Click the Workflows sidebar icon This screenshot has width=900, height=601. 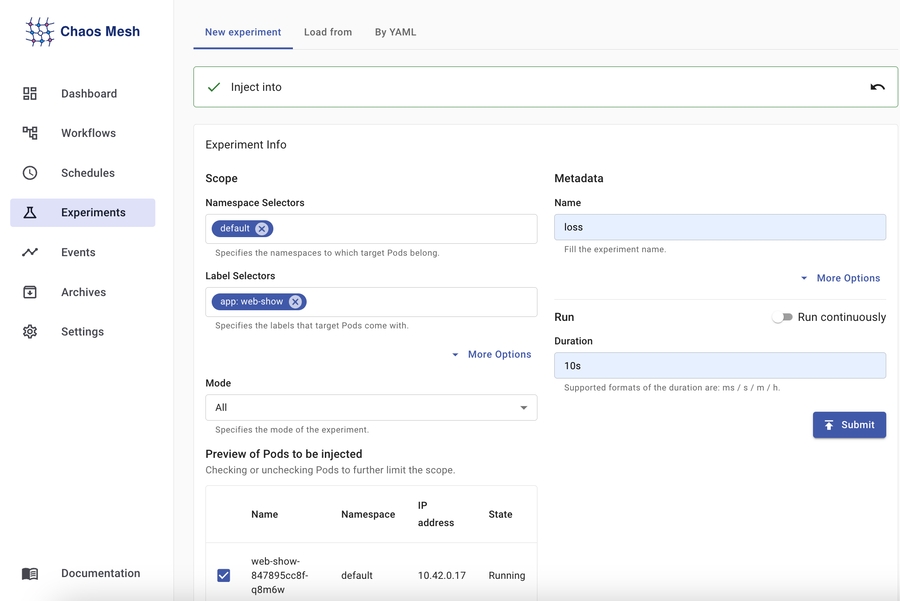[30, 133]
